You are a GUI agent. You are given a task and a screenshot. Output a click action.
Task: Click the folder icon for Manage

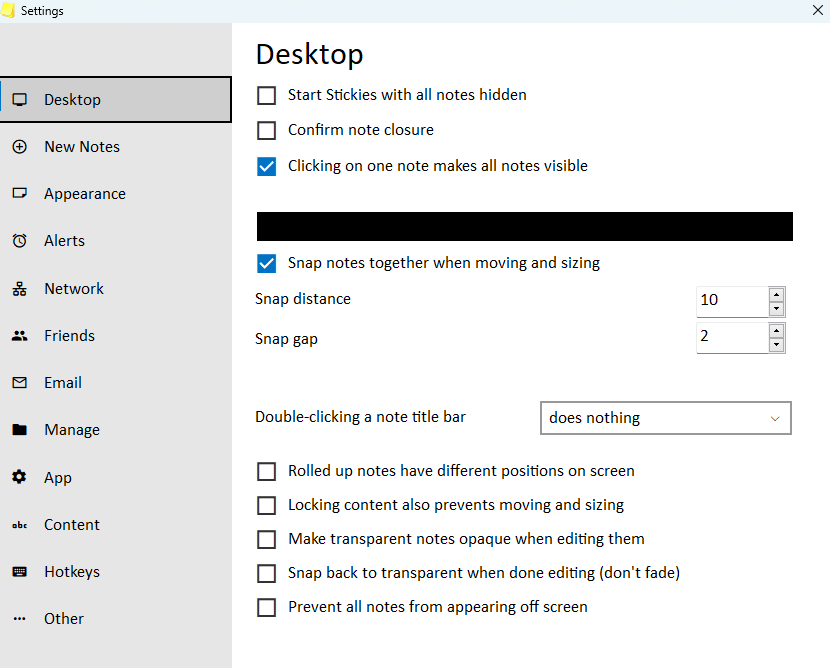(x=19, y=430)
